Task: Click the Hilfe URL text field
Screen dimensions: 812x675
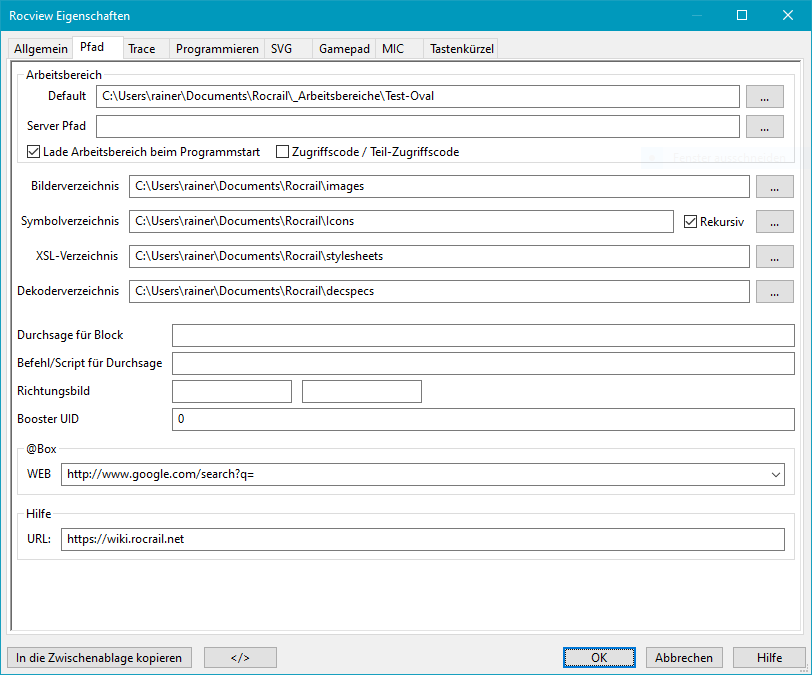Action: tap(422, 539)
